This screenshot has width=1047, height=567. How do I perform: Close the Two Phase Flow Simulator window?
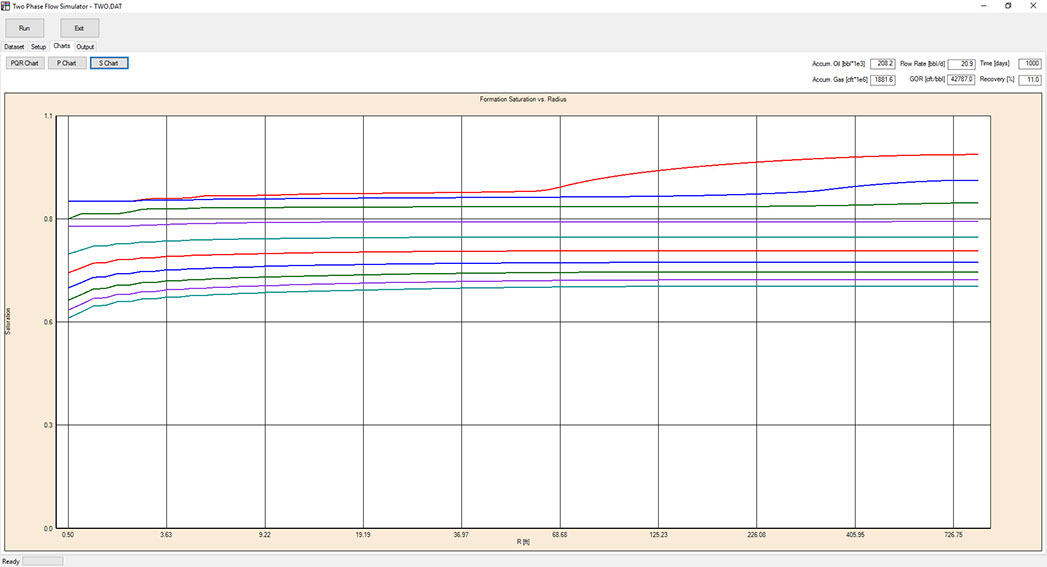click(1034, 6)
